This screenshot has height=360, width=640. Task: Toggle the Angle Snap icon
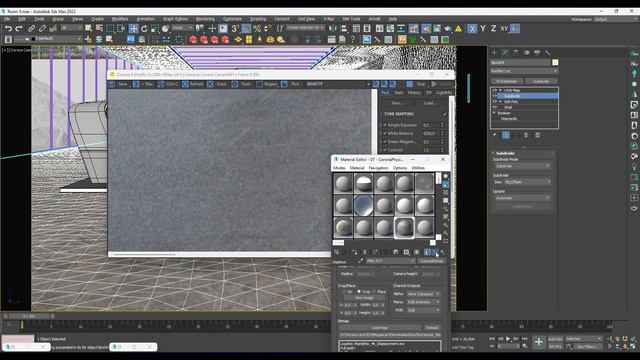246,29
